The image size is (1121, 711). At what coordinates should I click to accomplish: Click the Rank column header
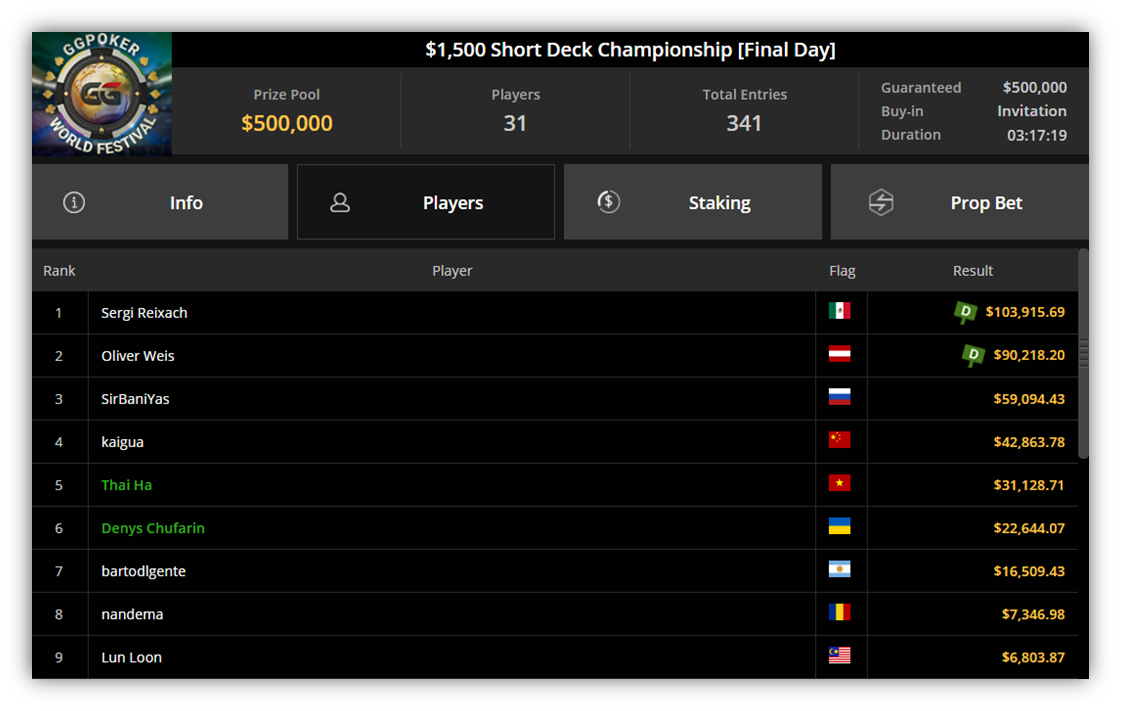[59, 271]
